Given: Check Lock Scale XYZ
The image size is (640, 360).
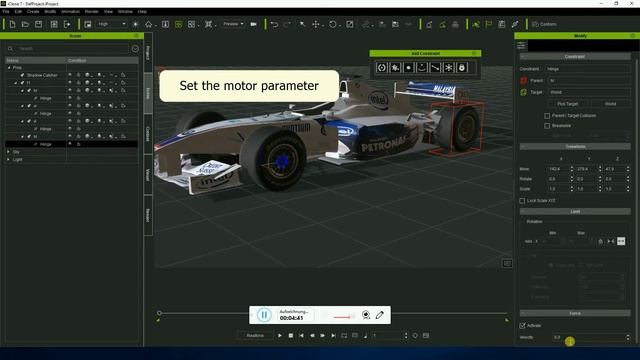Looking at the screenshot, I should (x=522, y=201).
